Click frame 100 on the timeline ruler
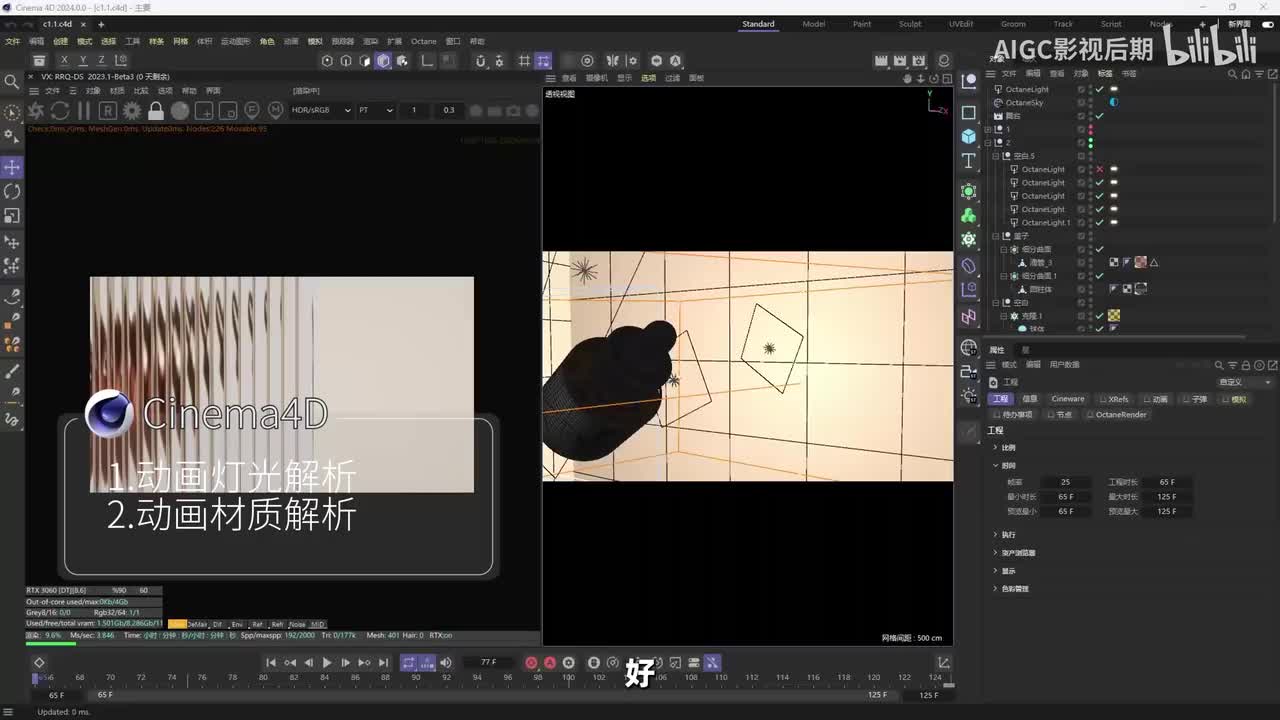Screen dimensions: 1280x720 coord(568,677)
